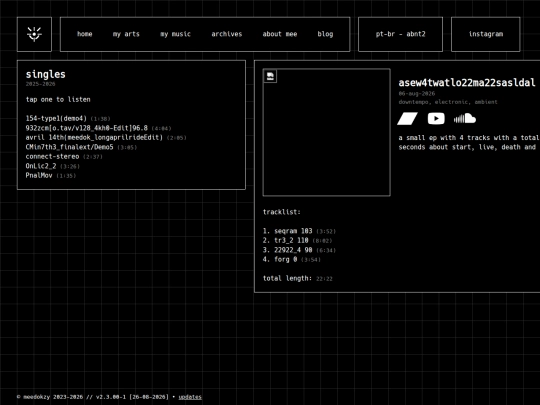The width and height of the screenshot is (540, 405).
Task: Open the about mee page
Action: click(x=280, y=34)
